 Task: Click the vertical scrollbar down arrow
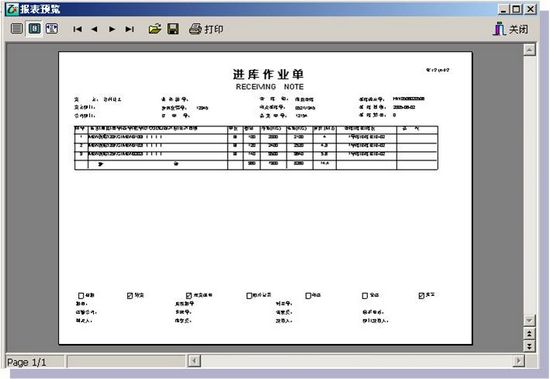tap(529, 320)
